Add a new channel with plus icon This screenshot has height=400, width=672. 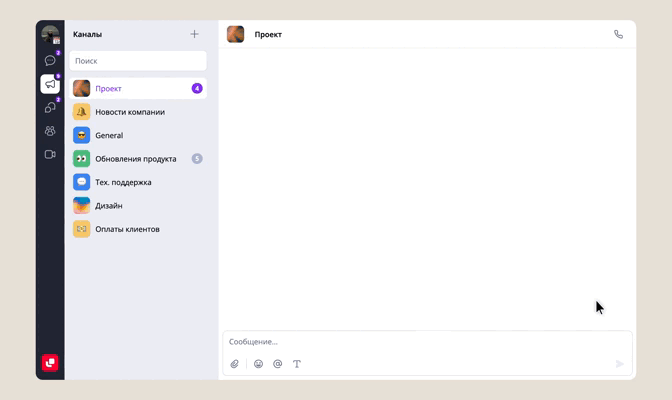point(194,34)
